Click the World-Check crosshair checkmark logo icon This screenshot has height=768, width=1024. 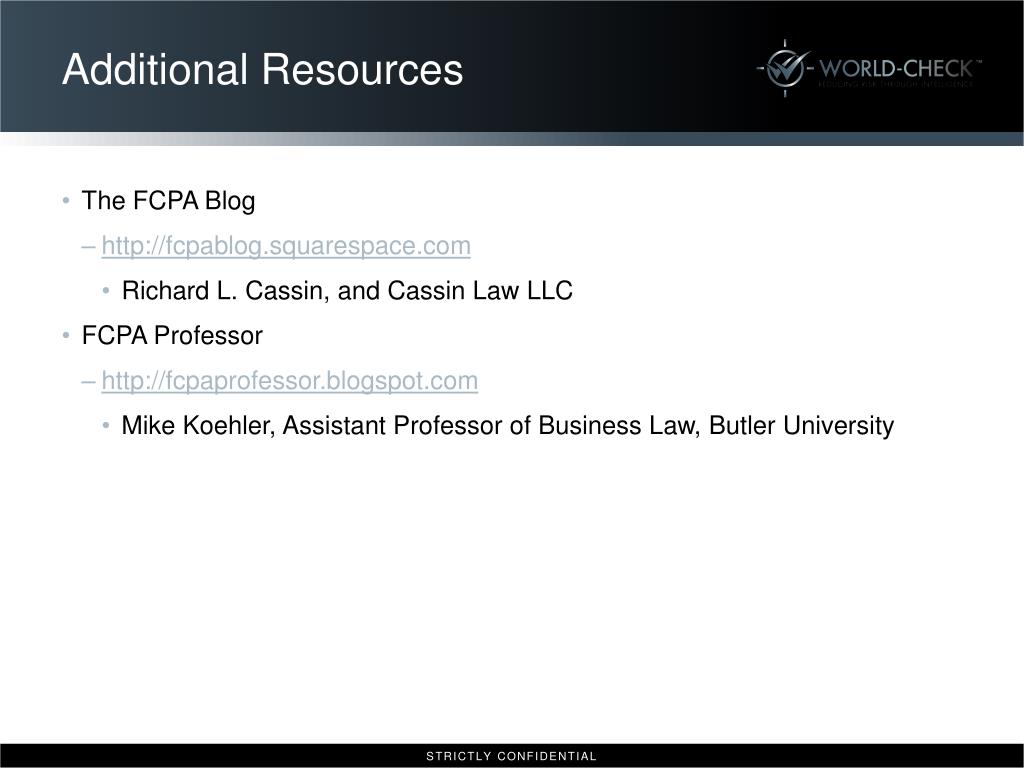point(785,69)
